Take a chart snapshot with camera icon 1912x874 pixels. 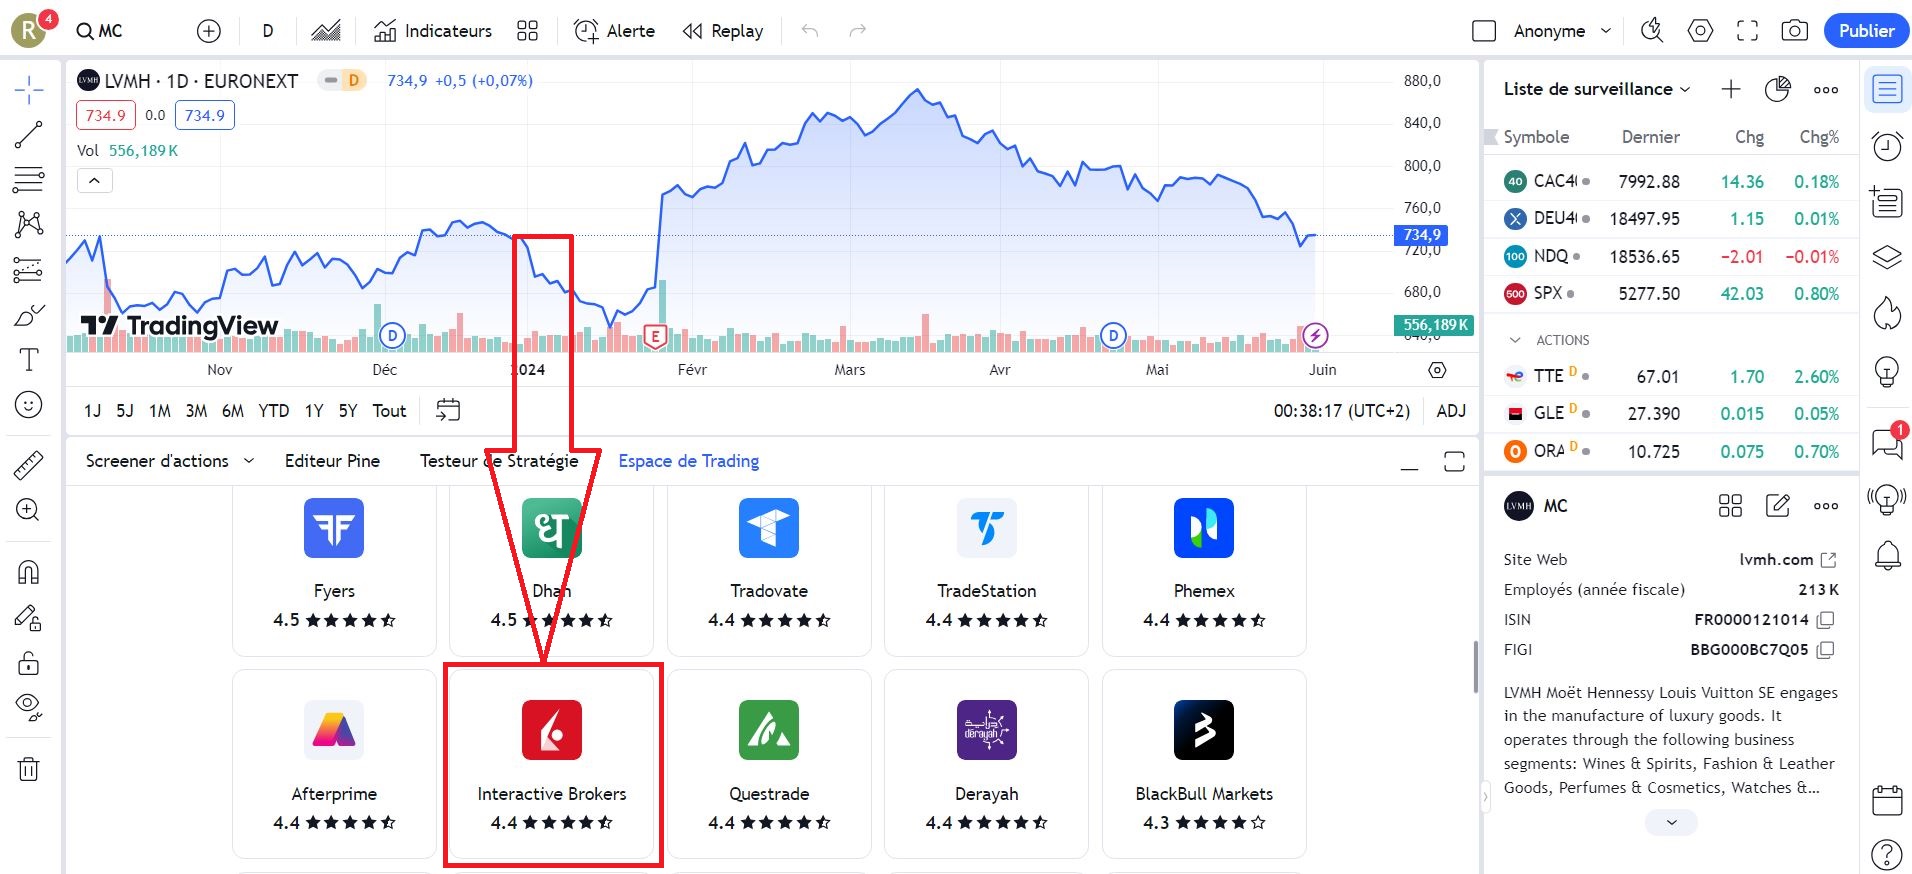(1794, 31)
